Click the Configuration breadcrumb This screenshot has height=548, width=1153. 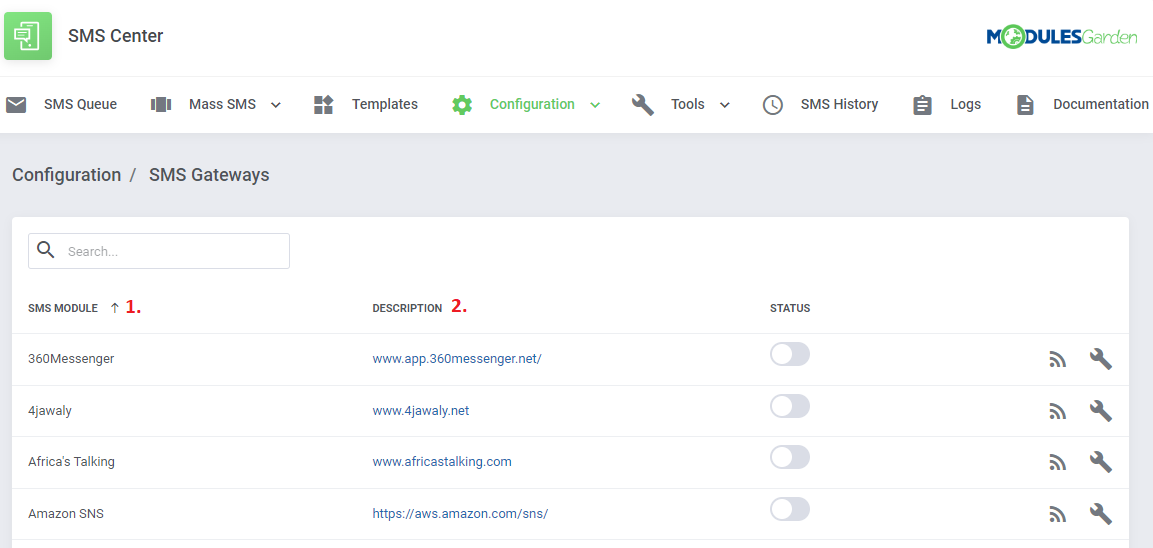(x=67, y=175)
